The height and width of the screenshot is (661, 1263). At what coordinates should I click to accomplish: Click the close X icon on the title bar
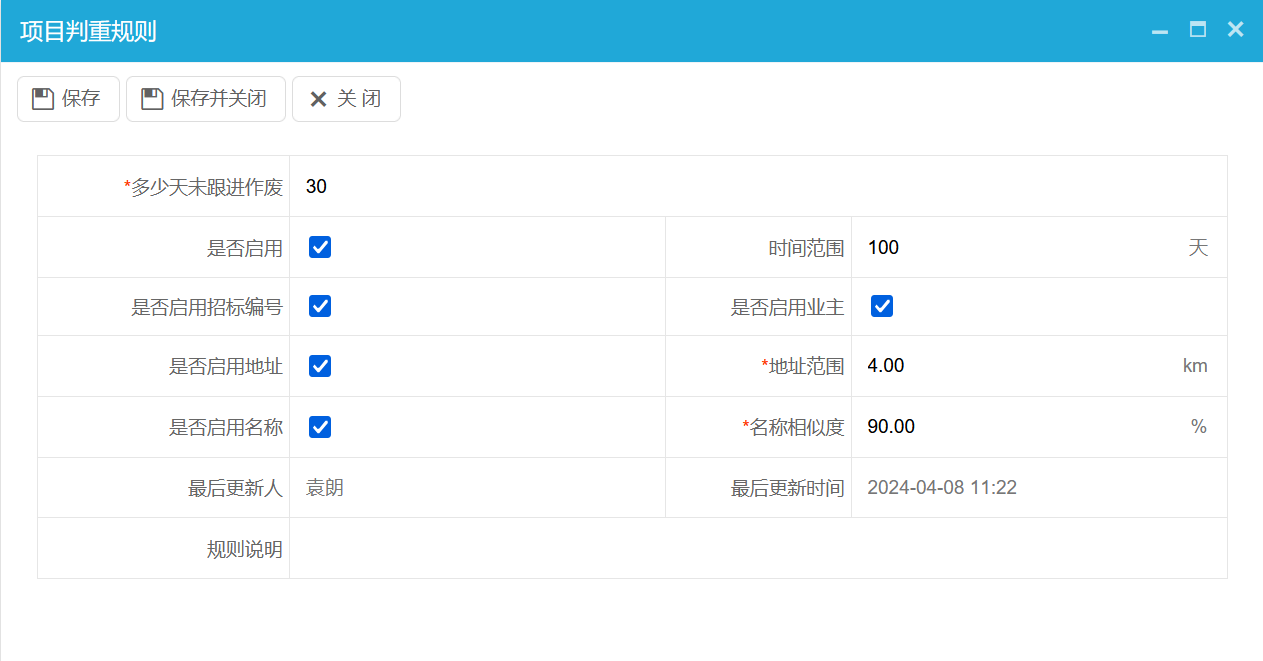[1235, 29]
